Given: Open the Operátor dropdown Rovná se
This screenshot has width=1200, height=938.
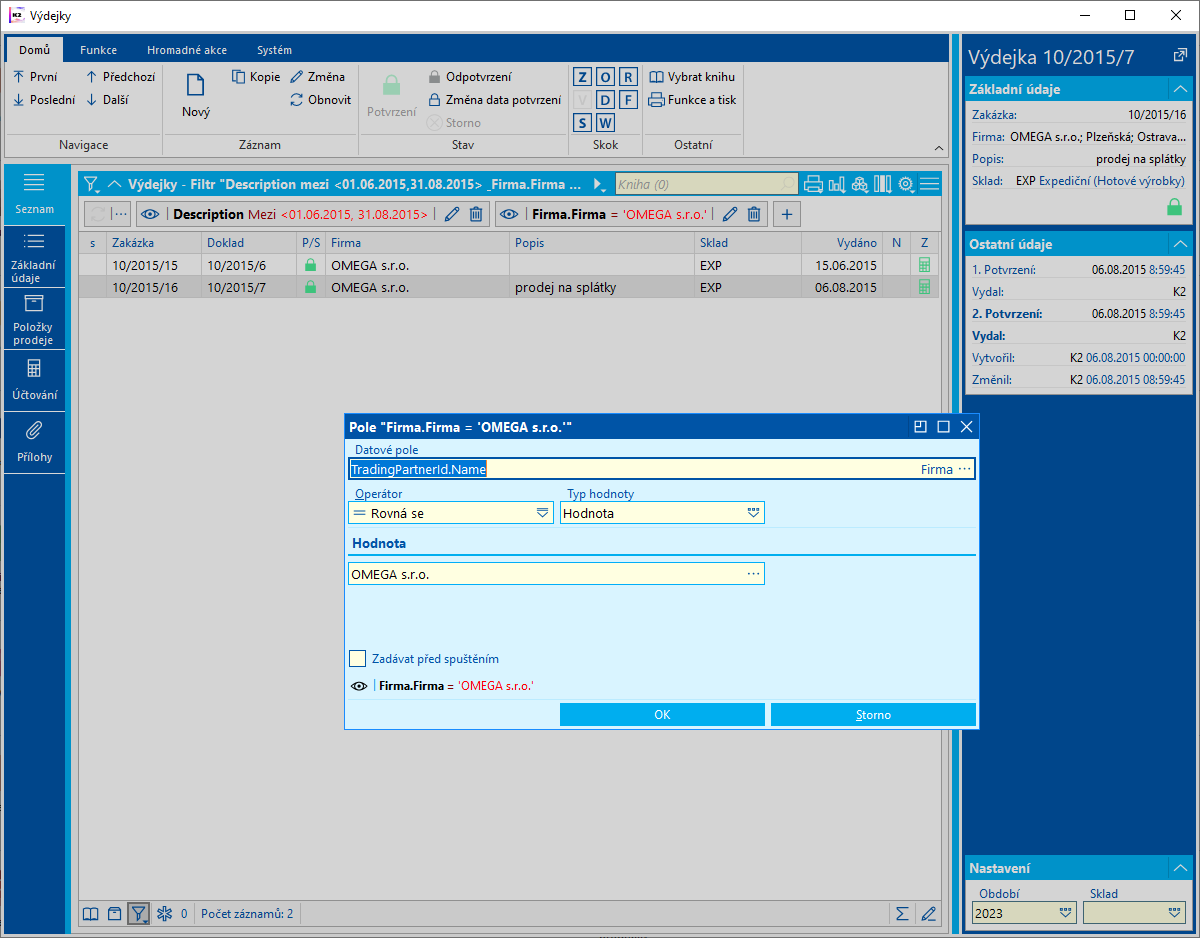Looking at the screenshot, I should 450,513.
